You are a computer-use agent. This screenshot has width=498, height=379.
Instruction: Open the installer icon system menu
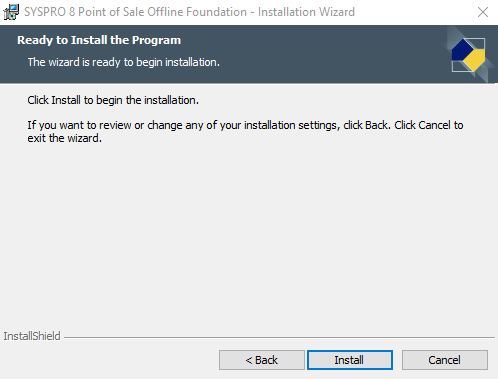point(11,12)
